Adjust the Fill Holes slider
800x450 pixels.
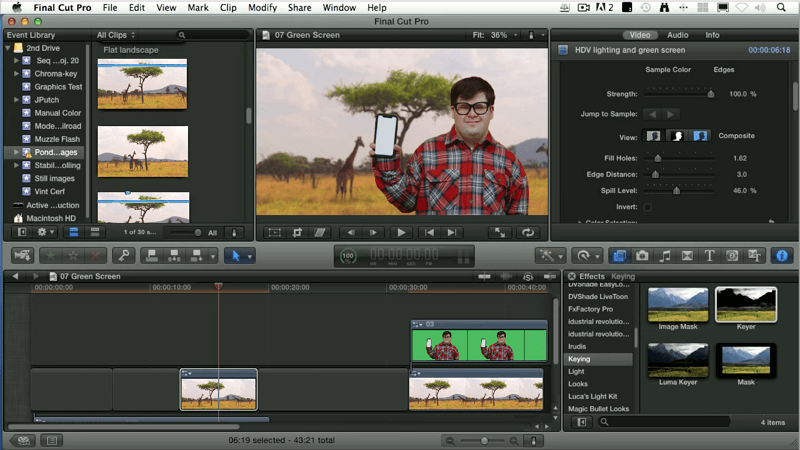point(658,158)
